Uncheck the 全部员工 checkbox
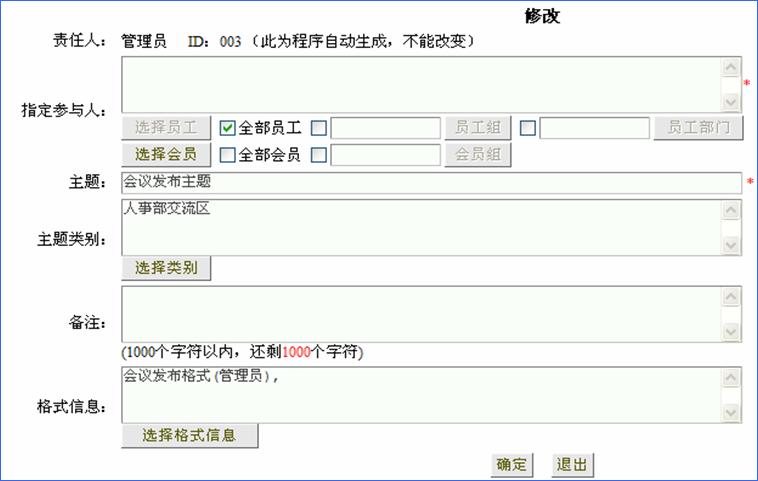This screenshot has height=481, width=758. (227, 128)
